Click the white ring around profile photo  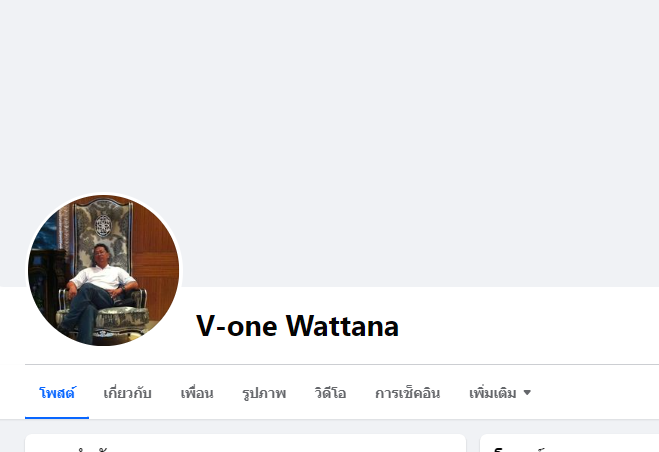pyautogui.click(x=103, y=194)
